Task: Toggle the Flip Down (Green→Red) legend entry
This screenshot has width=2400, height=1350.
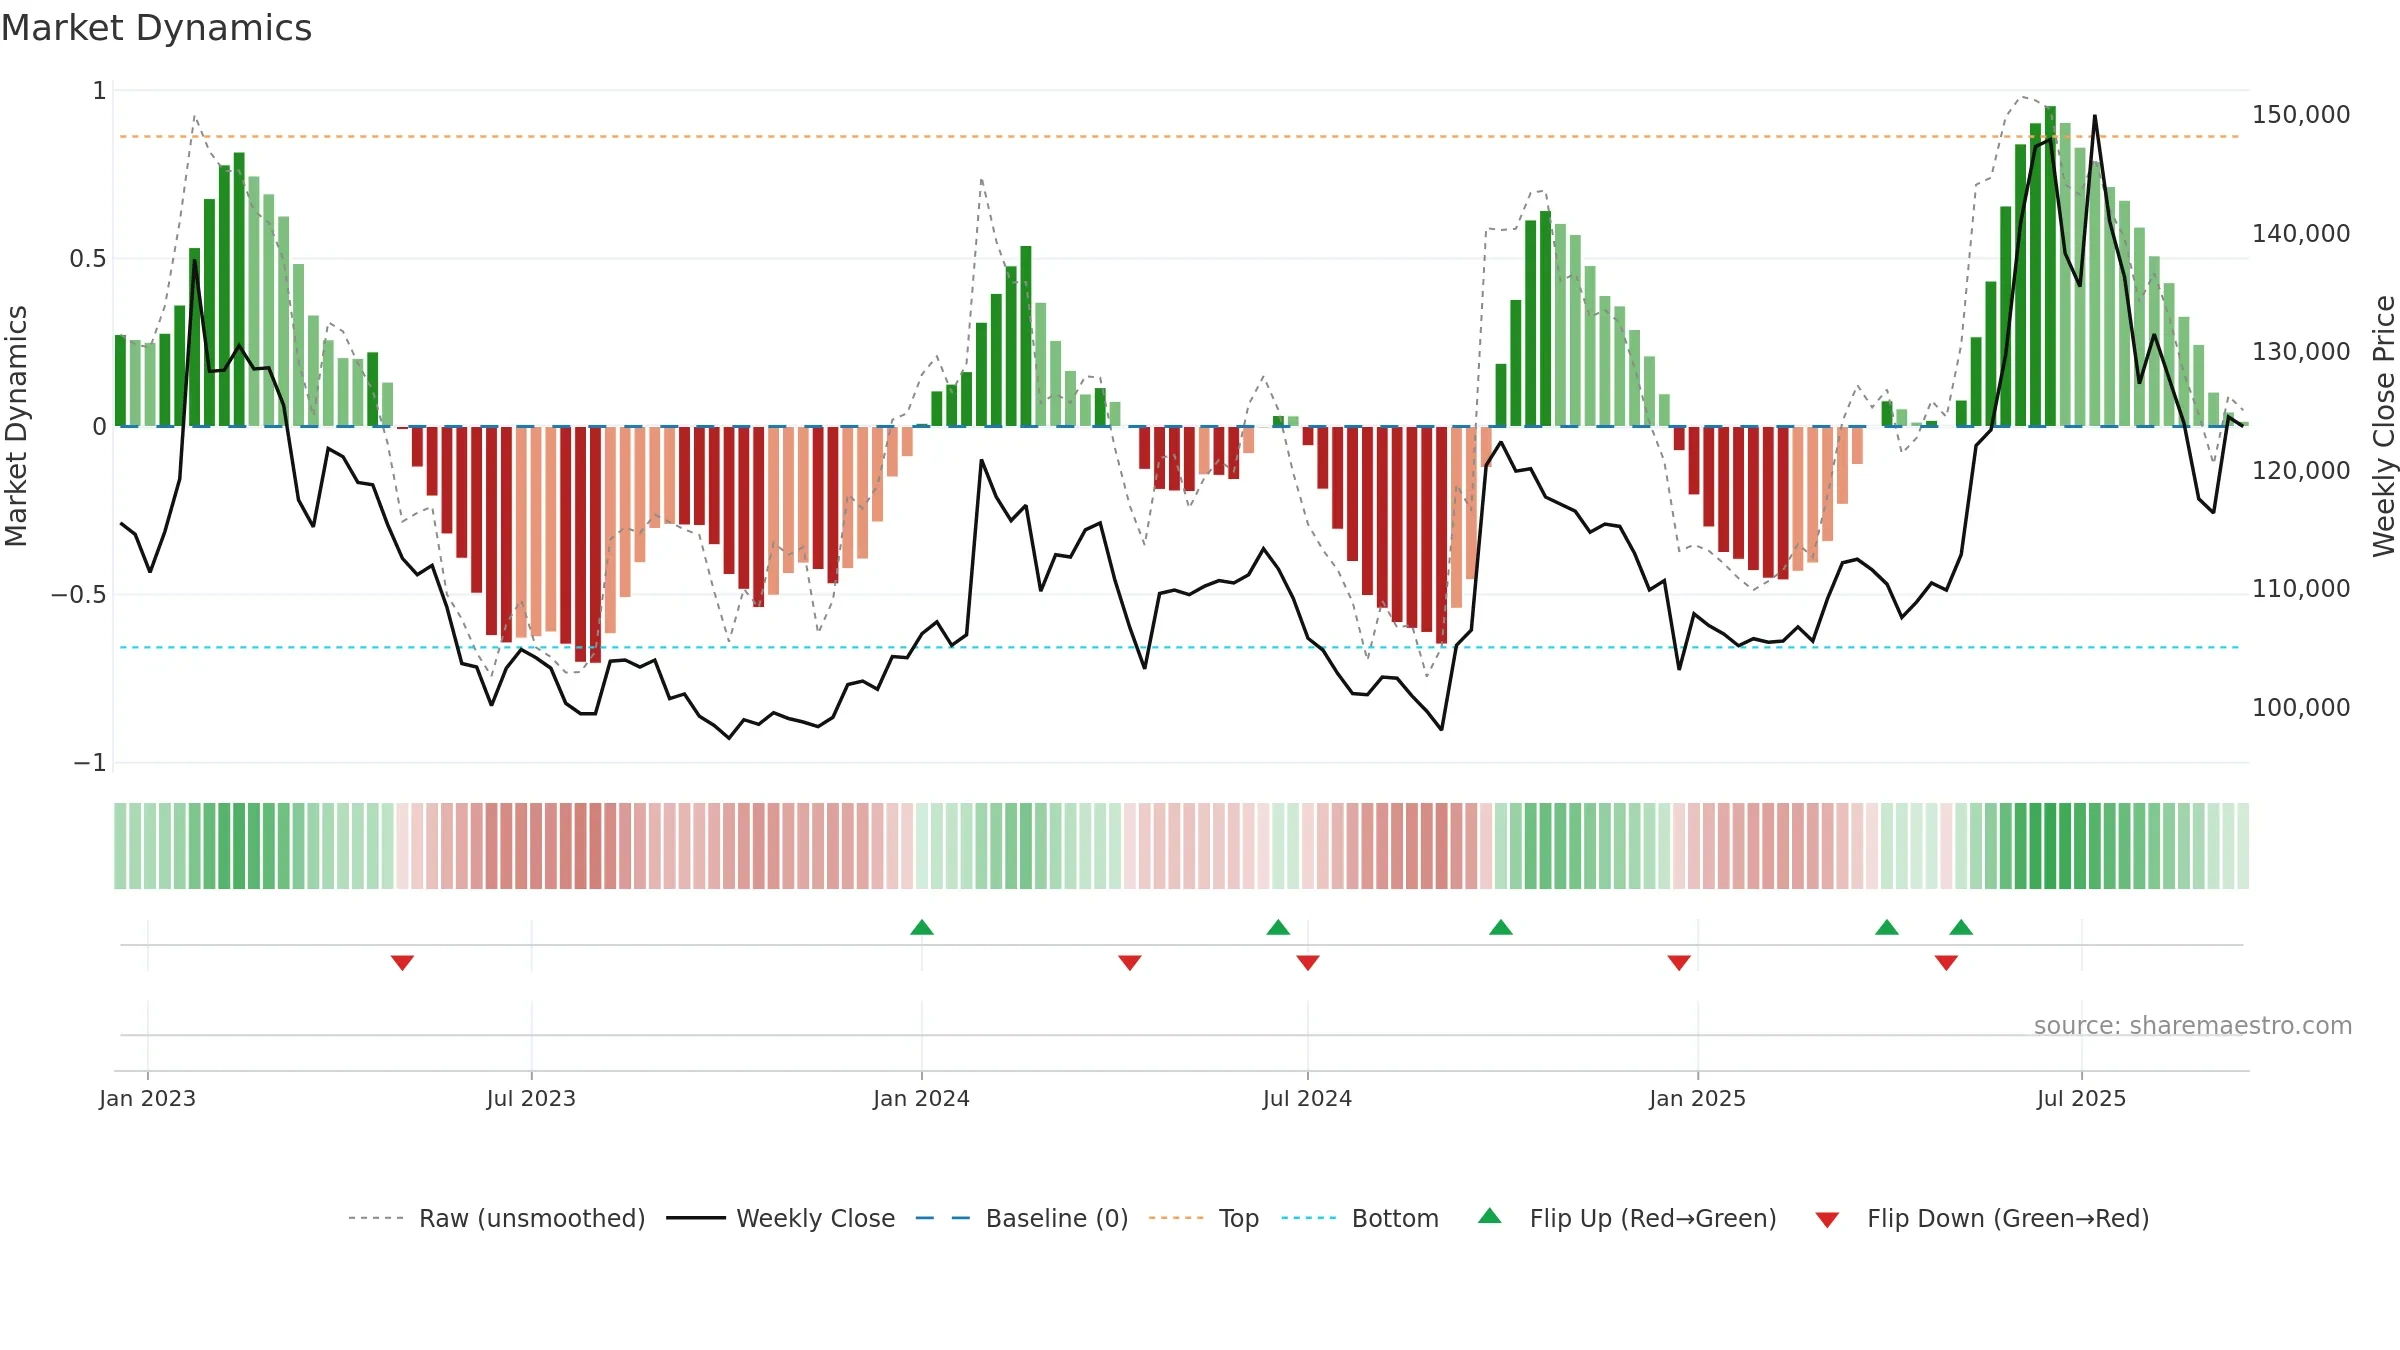Action: pos(1982,1218)
